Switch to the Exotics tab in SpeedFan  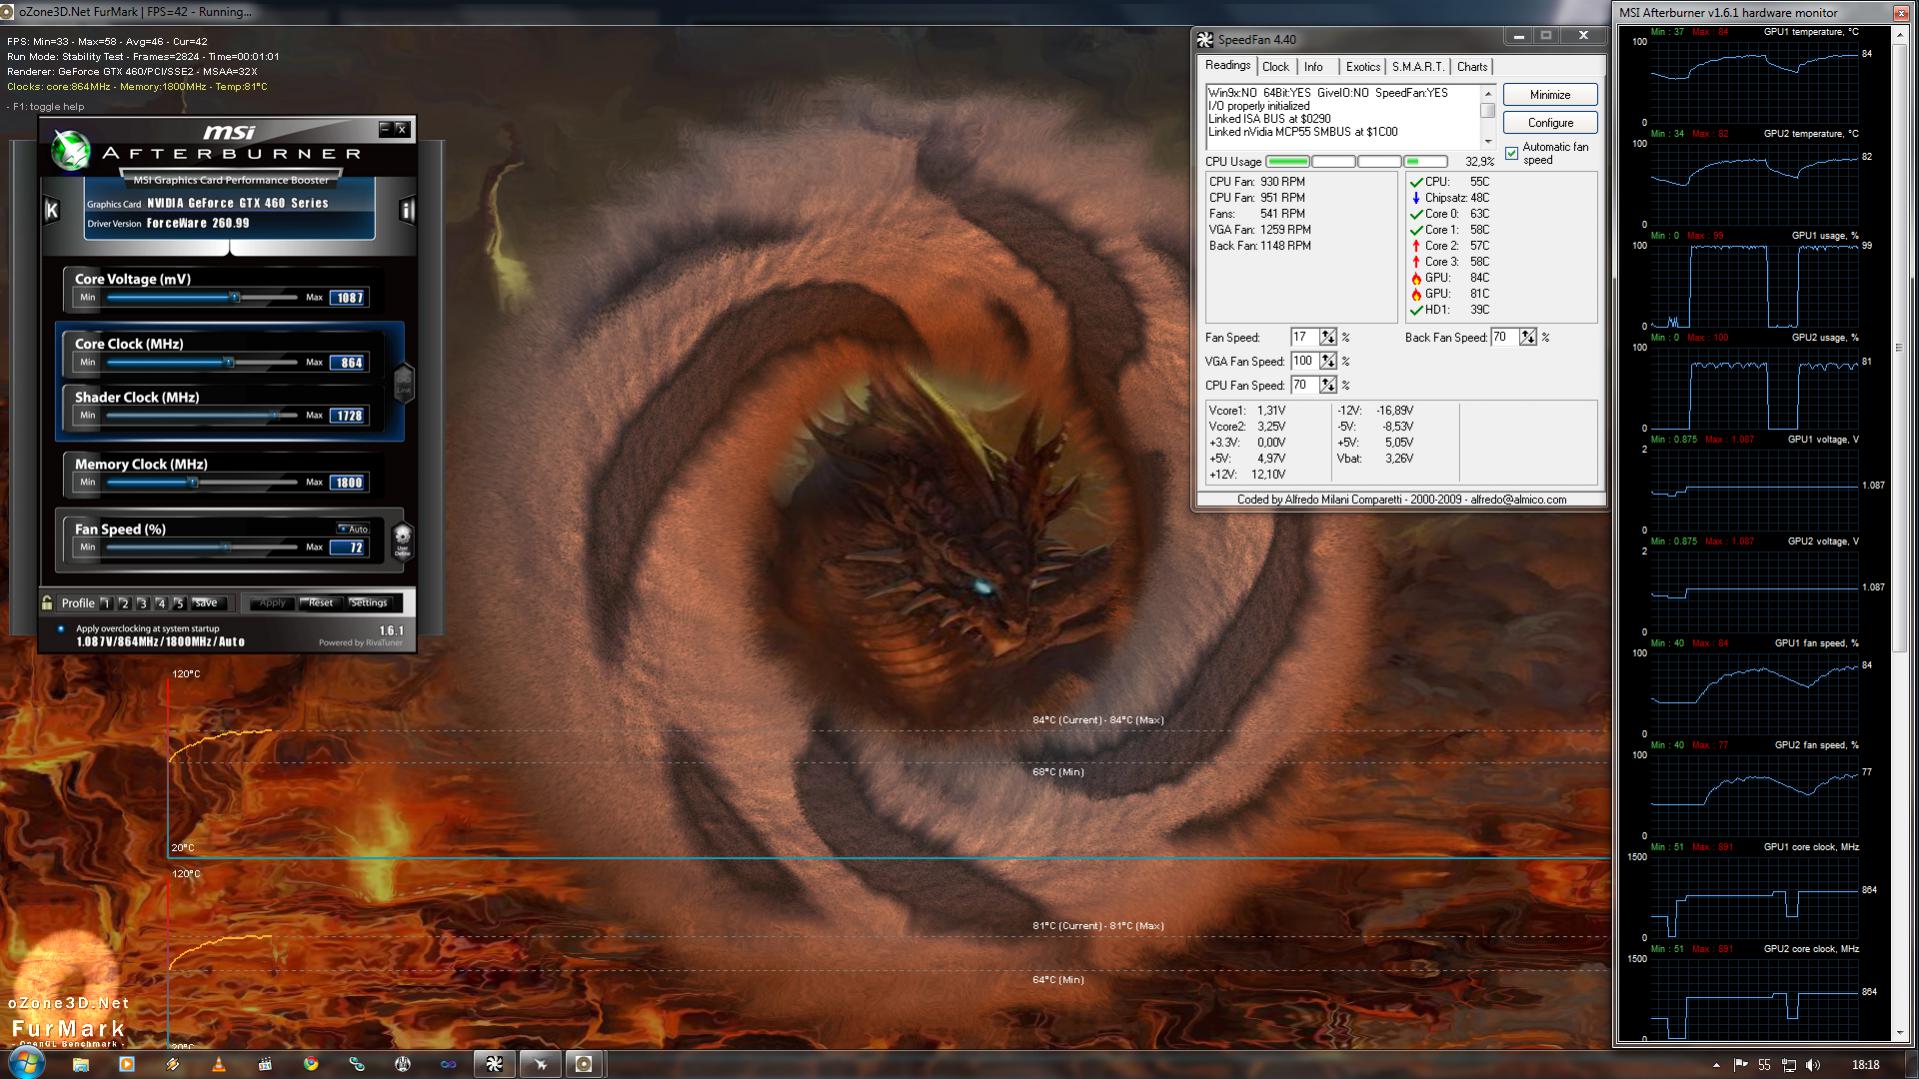pos(1363,67)
